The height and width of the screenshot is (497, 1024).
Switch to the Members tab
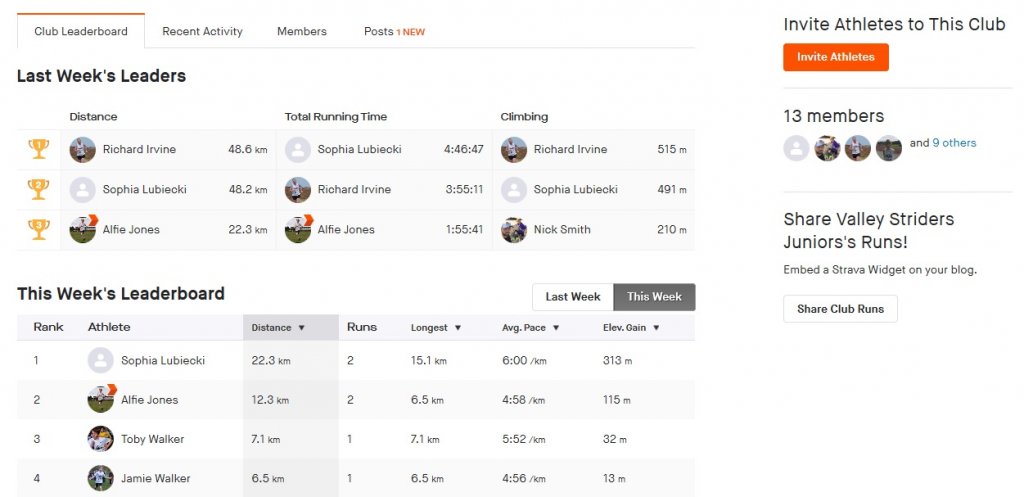click(302, 31)
